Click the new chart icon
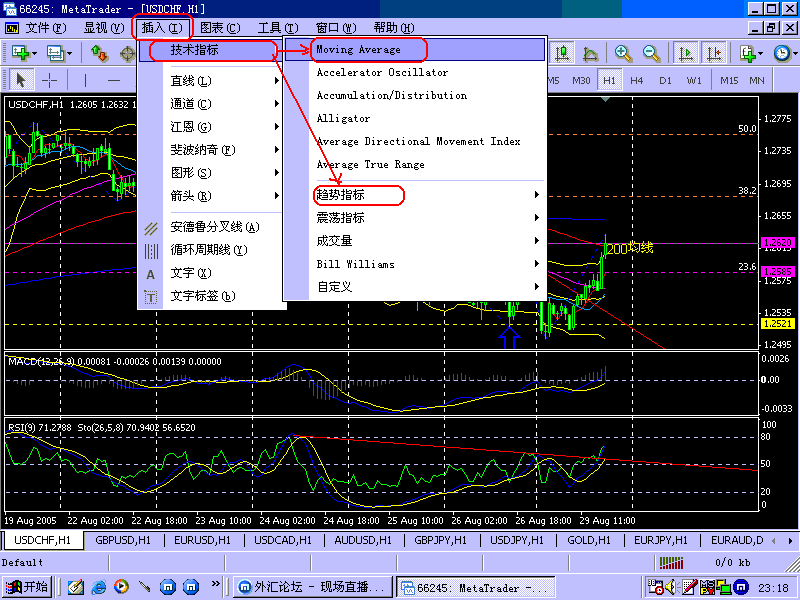Screen dimensions: 800x600 [20, 53]
